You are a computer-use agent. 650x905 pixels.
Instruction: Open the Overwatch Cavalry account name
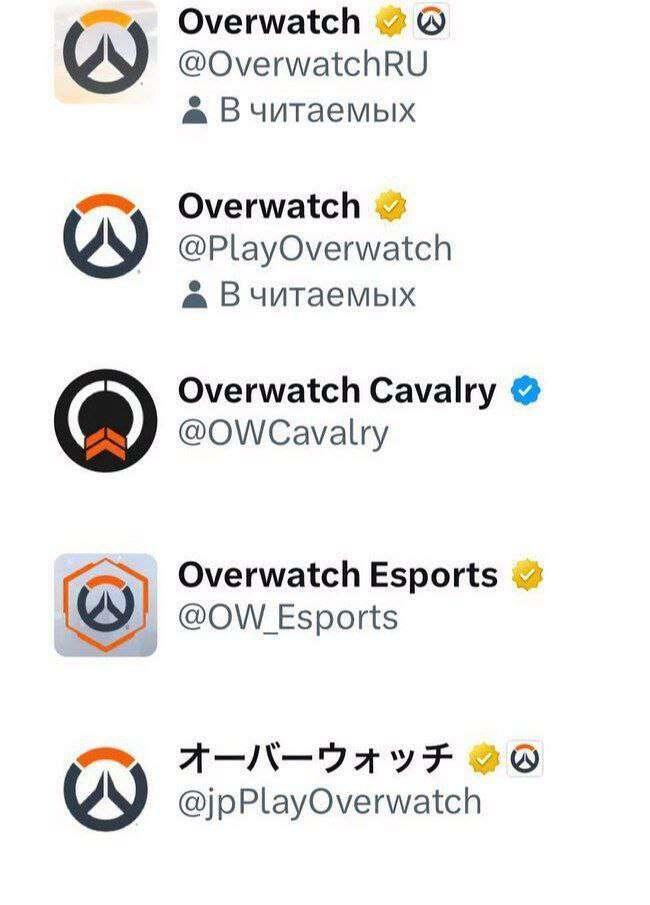coord(337,391)
